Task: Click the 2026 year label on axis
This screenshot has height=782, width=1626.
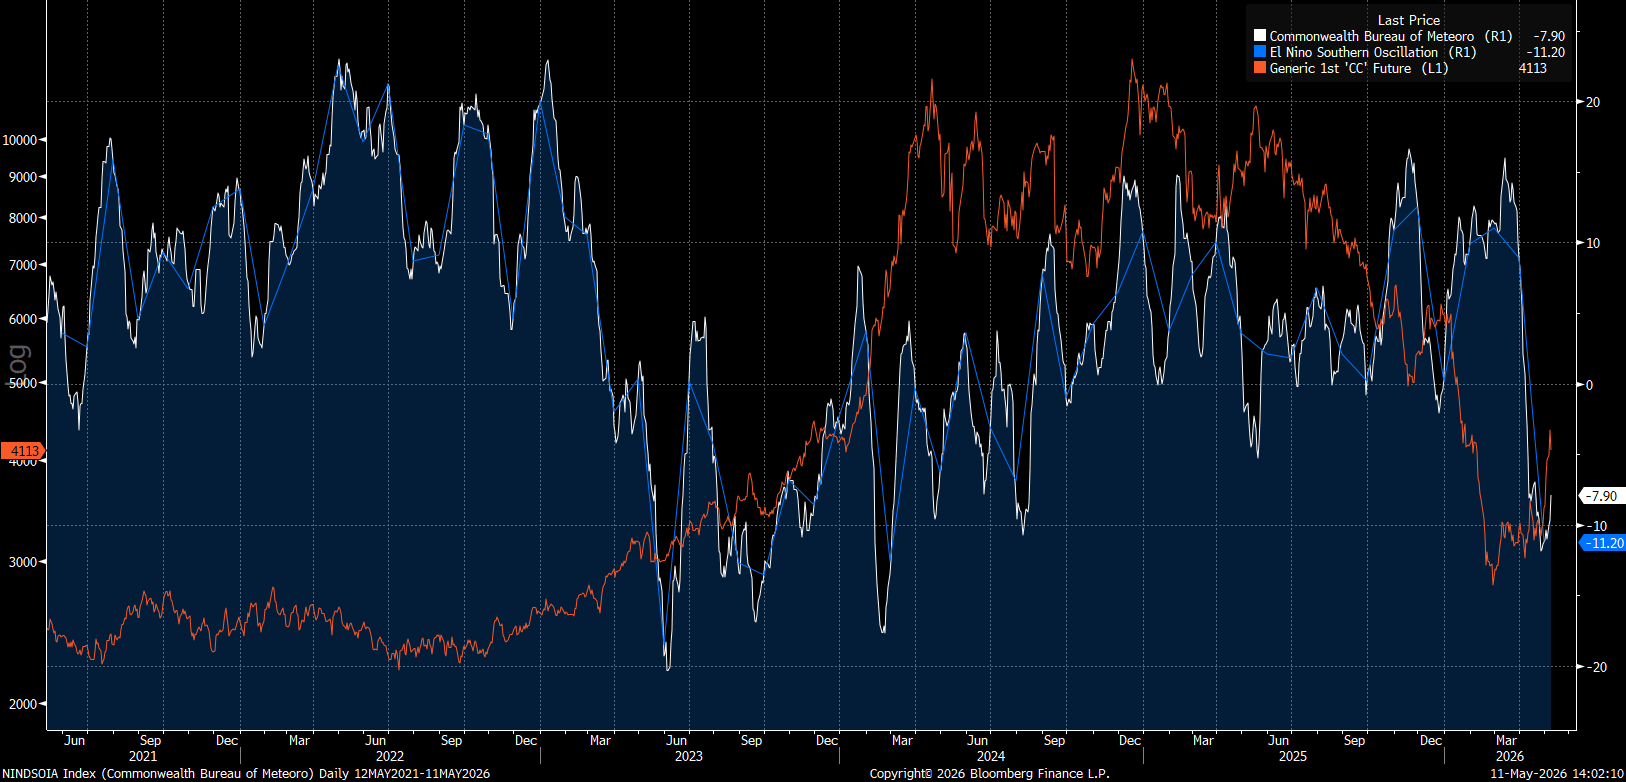Action: point(1509,756)
